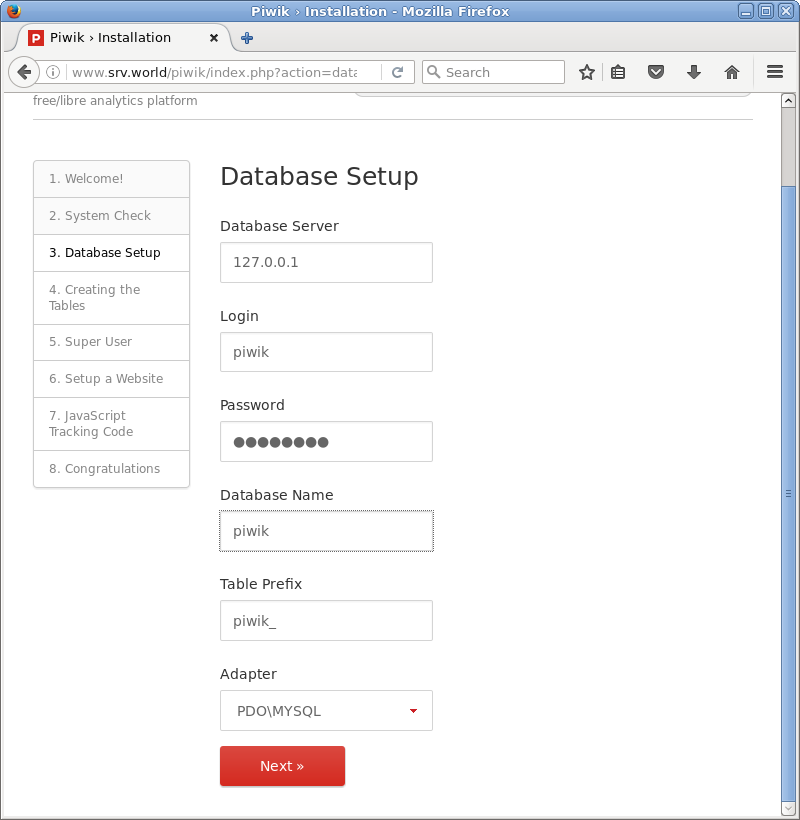Show bookmarks list icon
The width and height of the screenshot is (800, 820).
pyautogui.click(x=618, y=72)
